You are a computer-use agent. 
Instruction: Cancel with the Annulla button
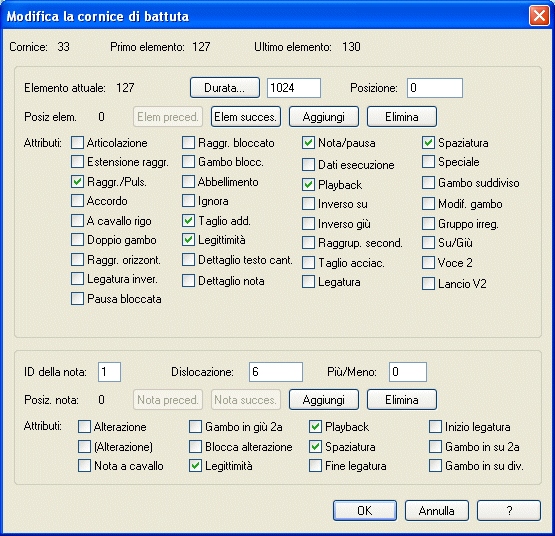(x=437, y=511)
